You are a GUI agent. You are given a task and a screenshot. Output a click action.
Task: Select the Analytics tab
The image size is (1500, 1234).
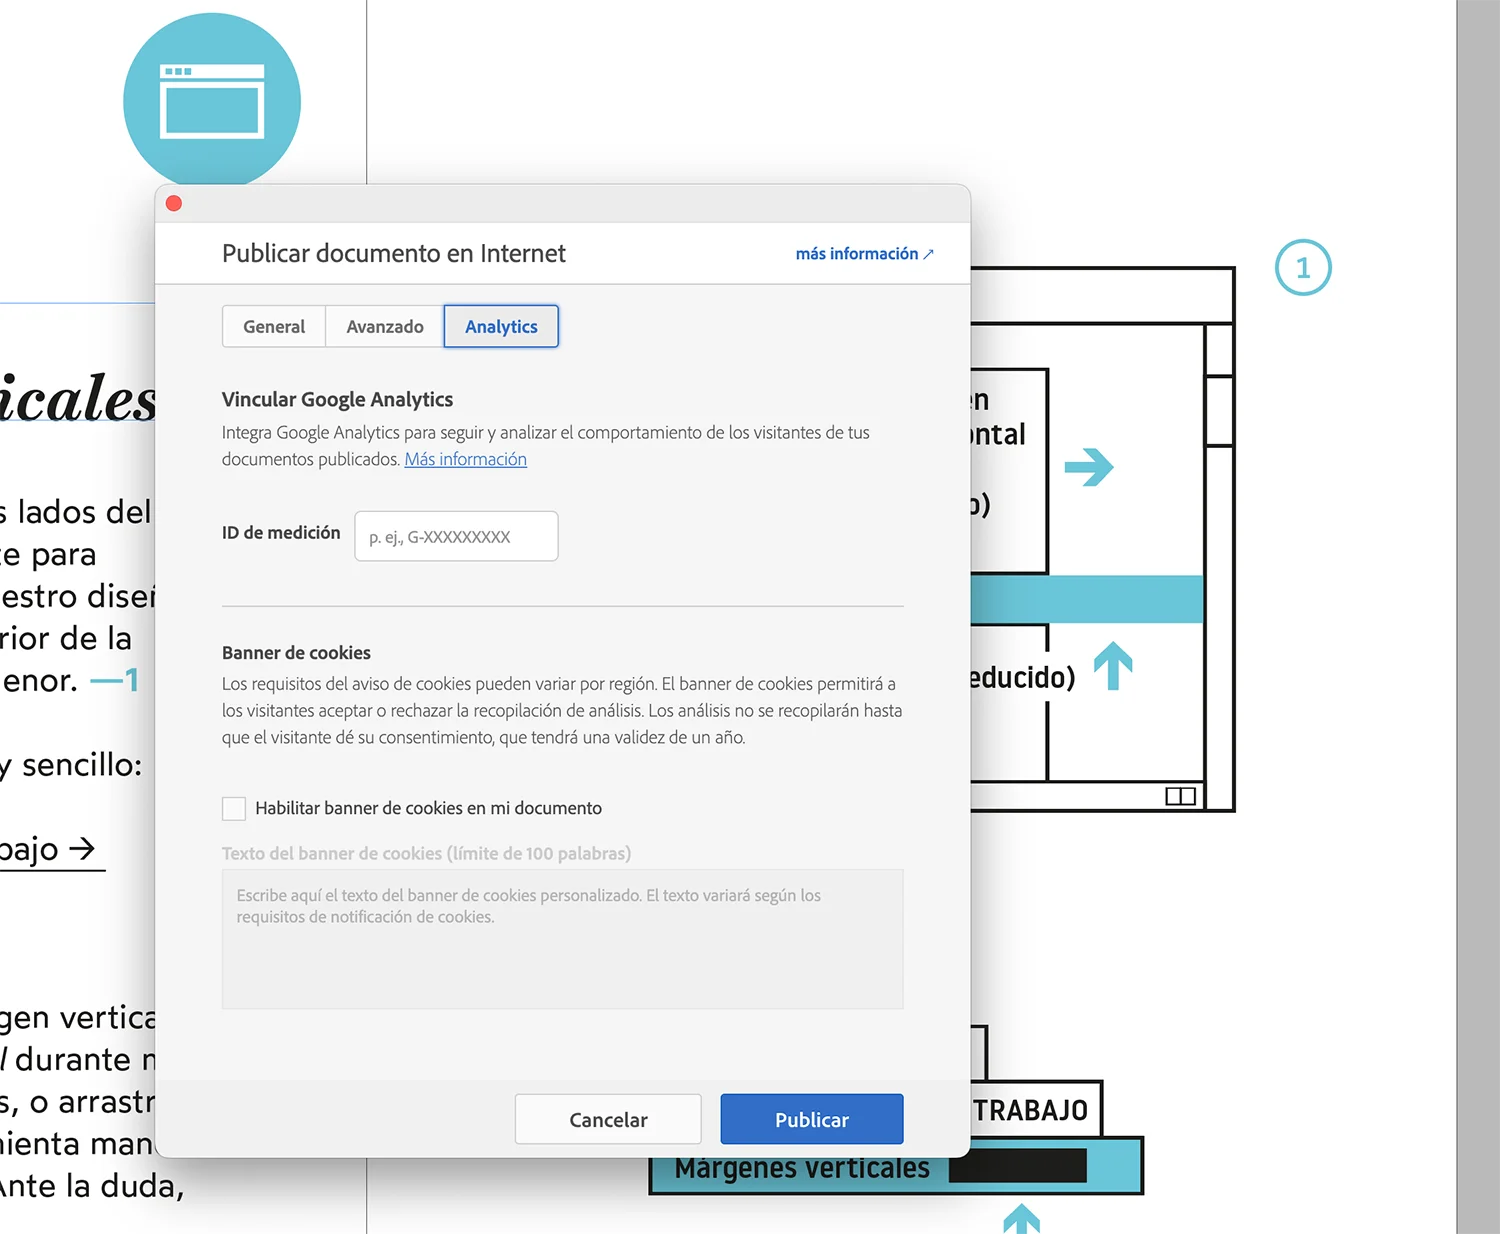pos(501,326)
